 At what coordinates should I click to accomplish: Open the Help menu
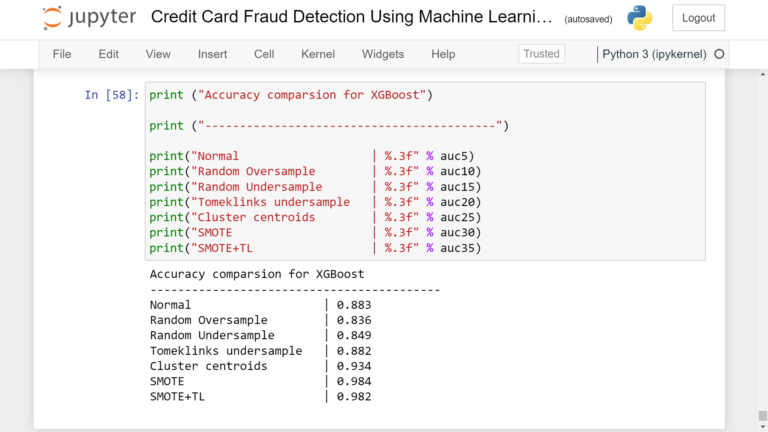pyautogui.click(x=443, y=54)
